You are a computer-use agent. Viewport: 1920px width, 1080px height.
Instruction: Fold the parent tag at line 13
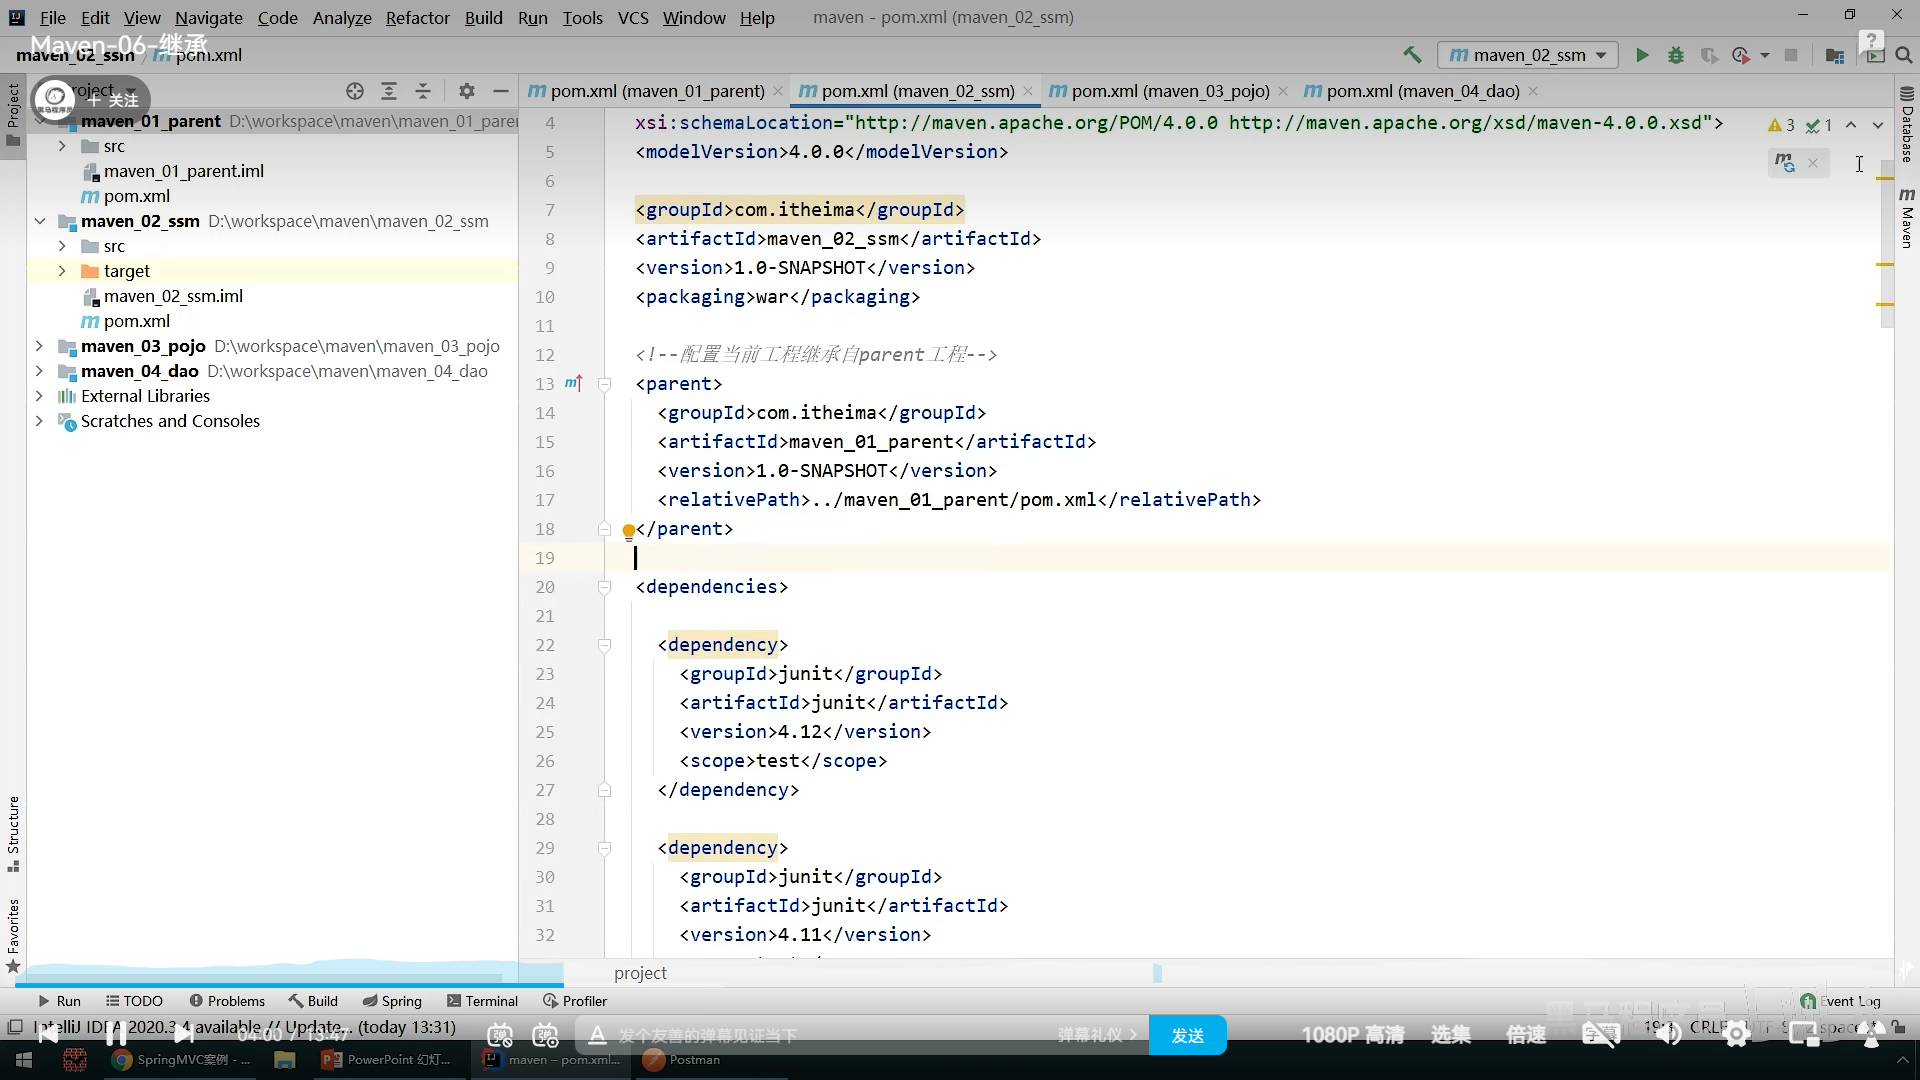click(x=604, y=384)
